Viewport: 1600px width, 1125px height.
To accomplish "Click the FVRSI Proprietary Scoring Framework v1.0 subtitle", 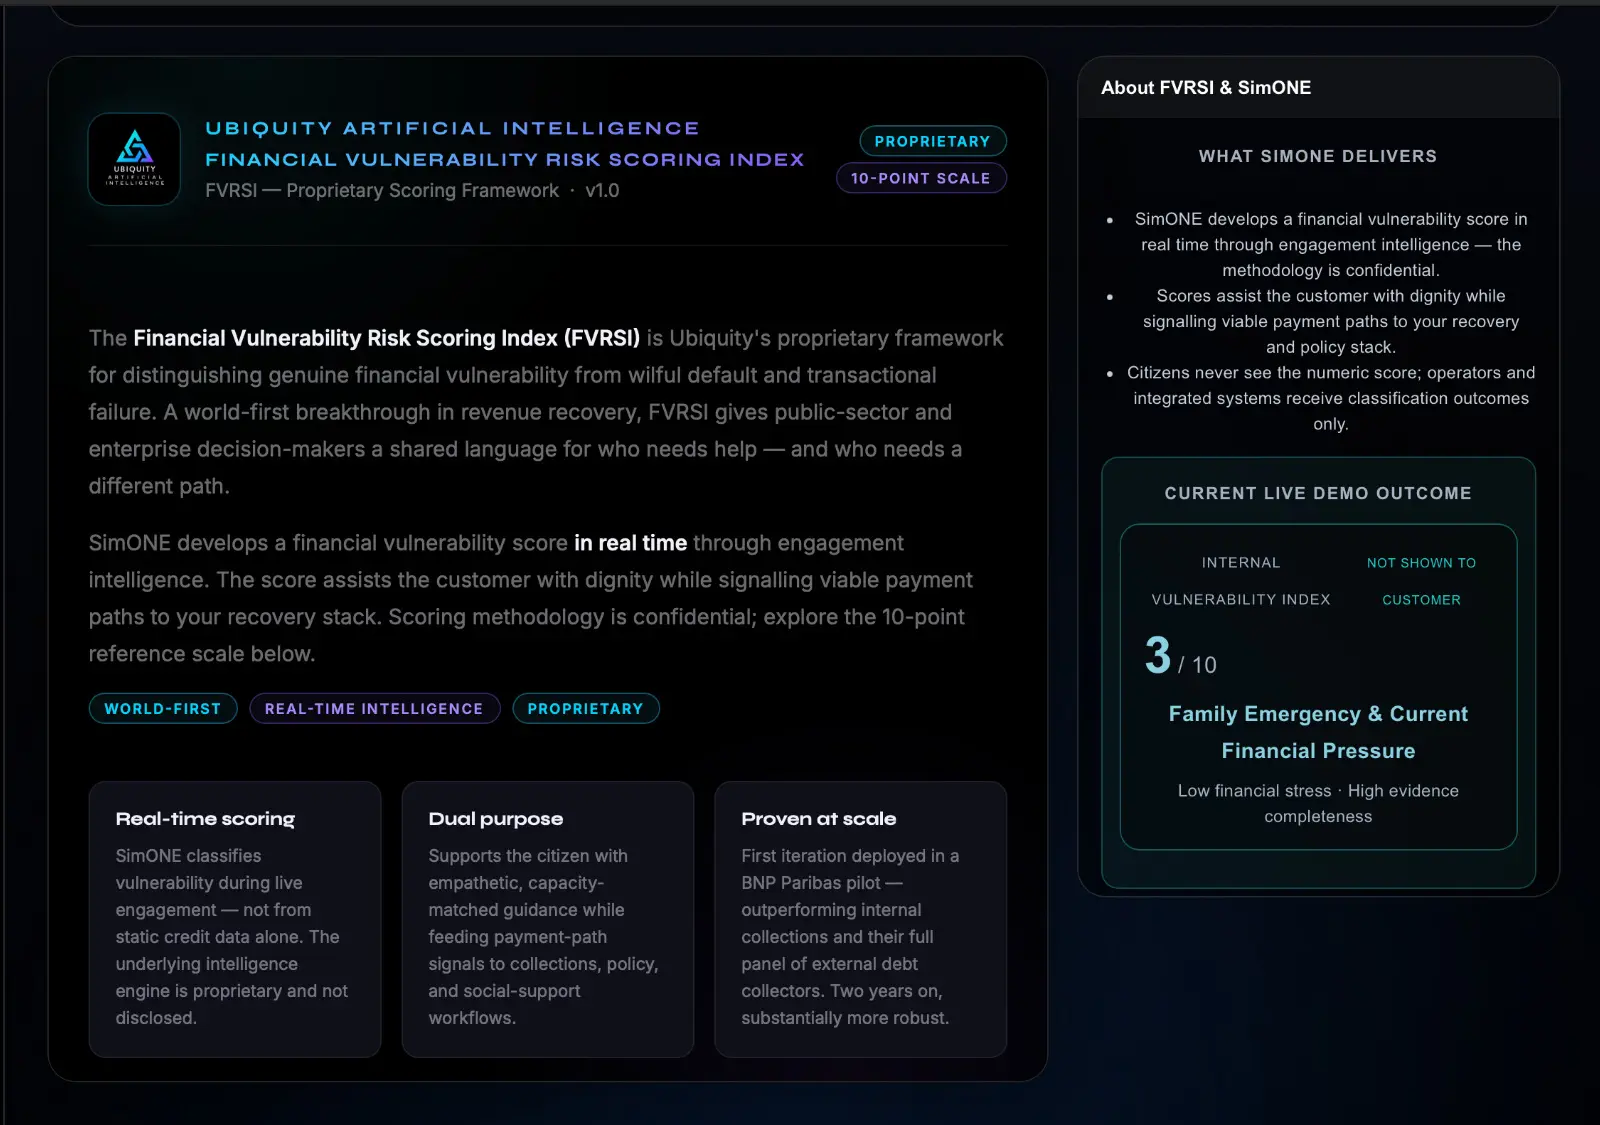I will tap(412, 190).
